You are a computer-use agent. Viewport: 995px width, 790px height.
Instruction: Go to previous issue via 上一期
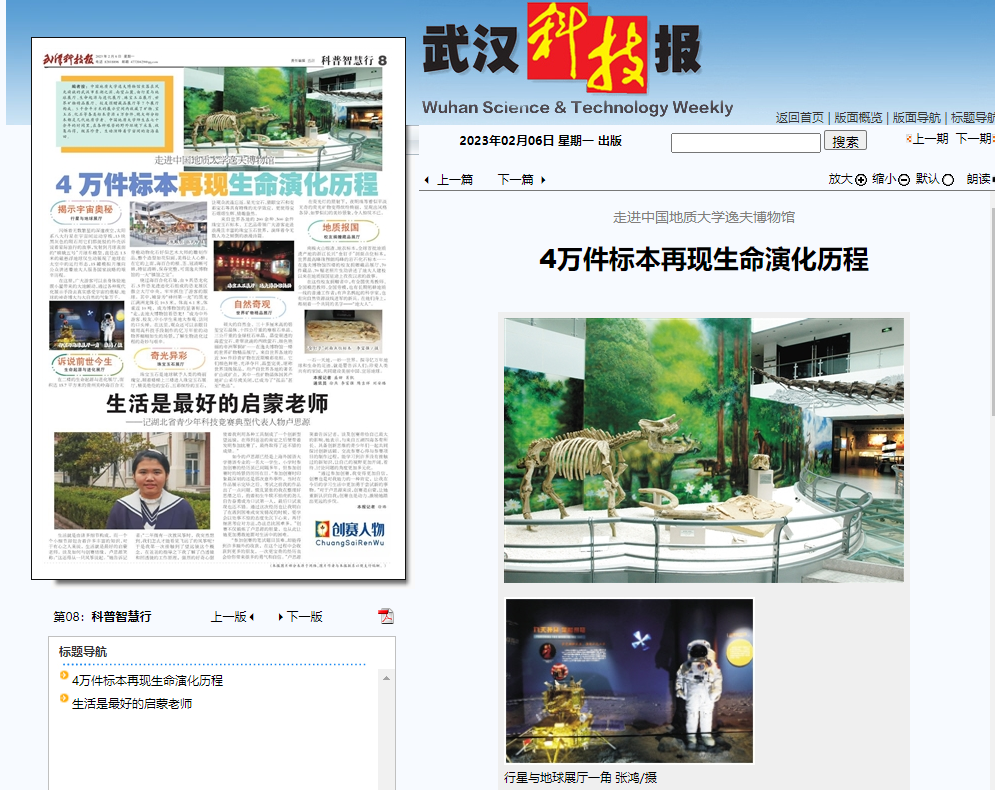pos(930,139)
